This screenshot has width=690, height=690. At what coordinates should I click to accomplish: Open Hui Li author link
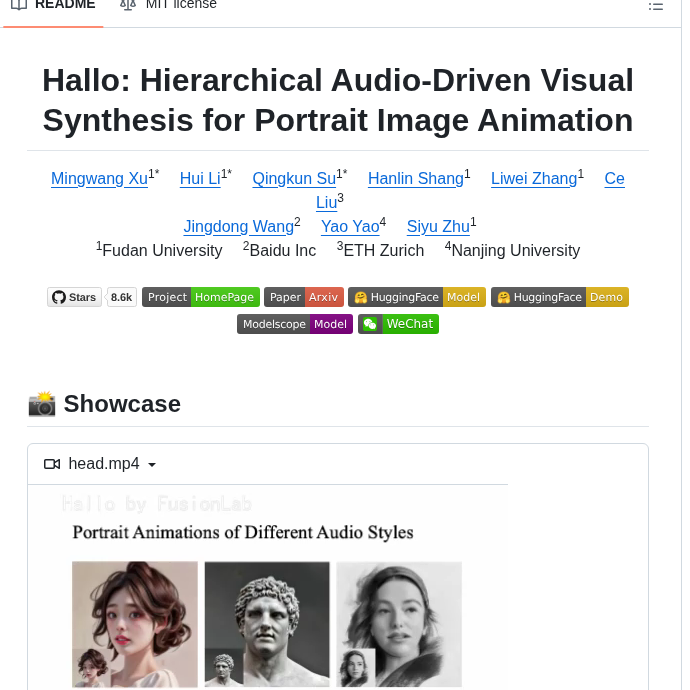click(200, 179)
